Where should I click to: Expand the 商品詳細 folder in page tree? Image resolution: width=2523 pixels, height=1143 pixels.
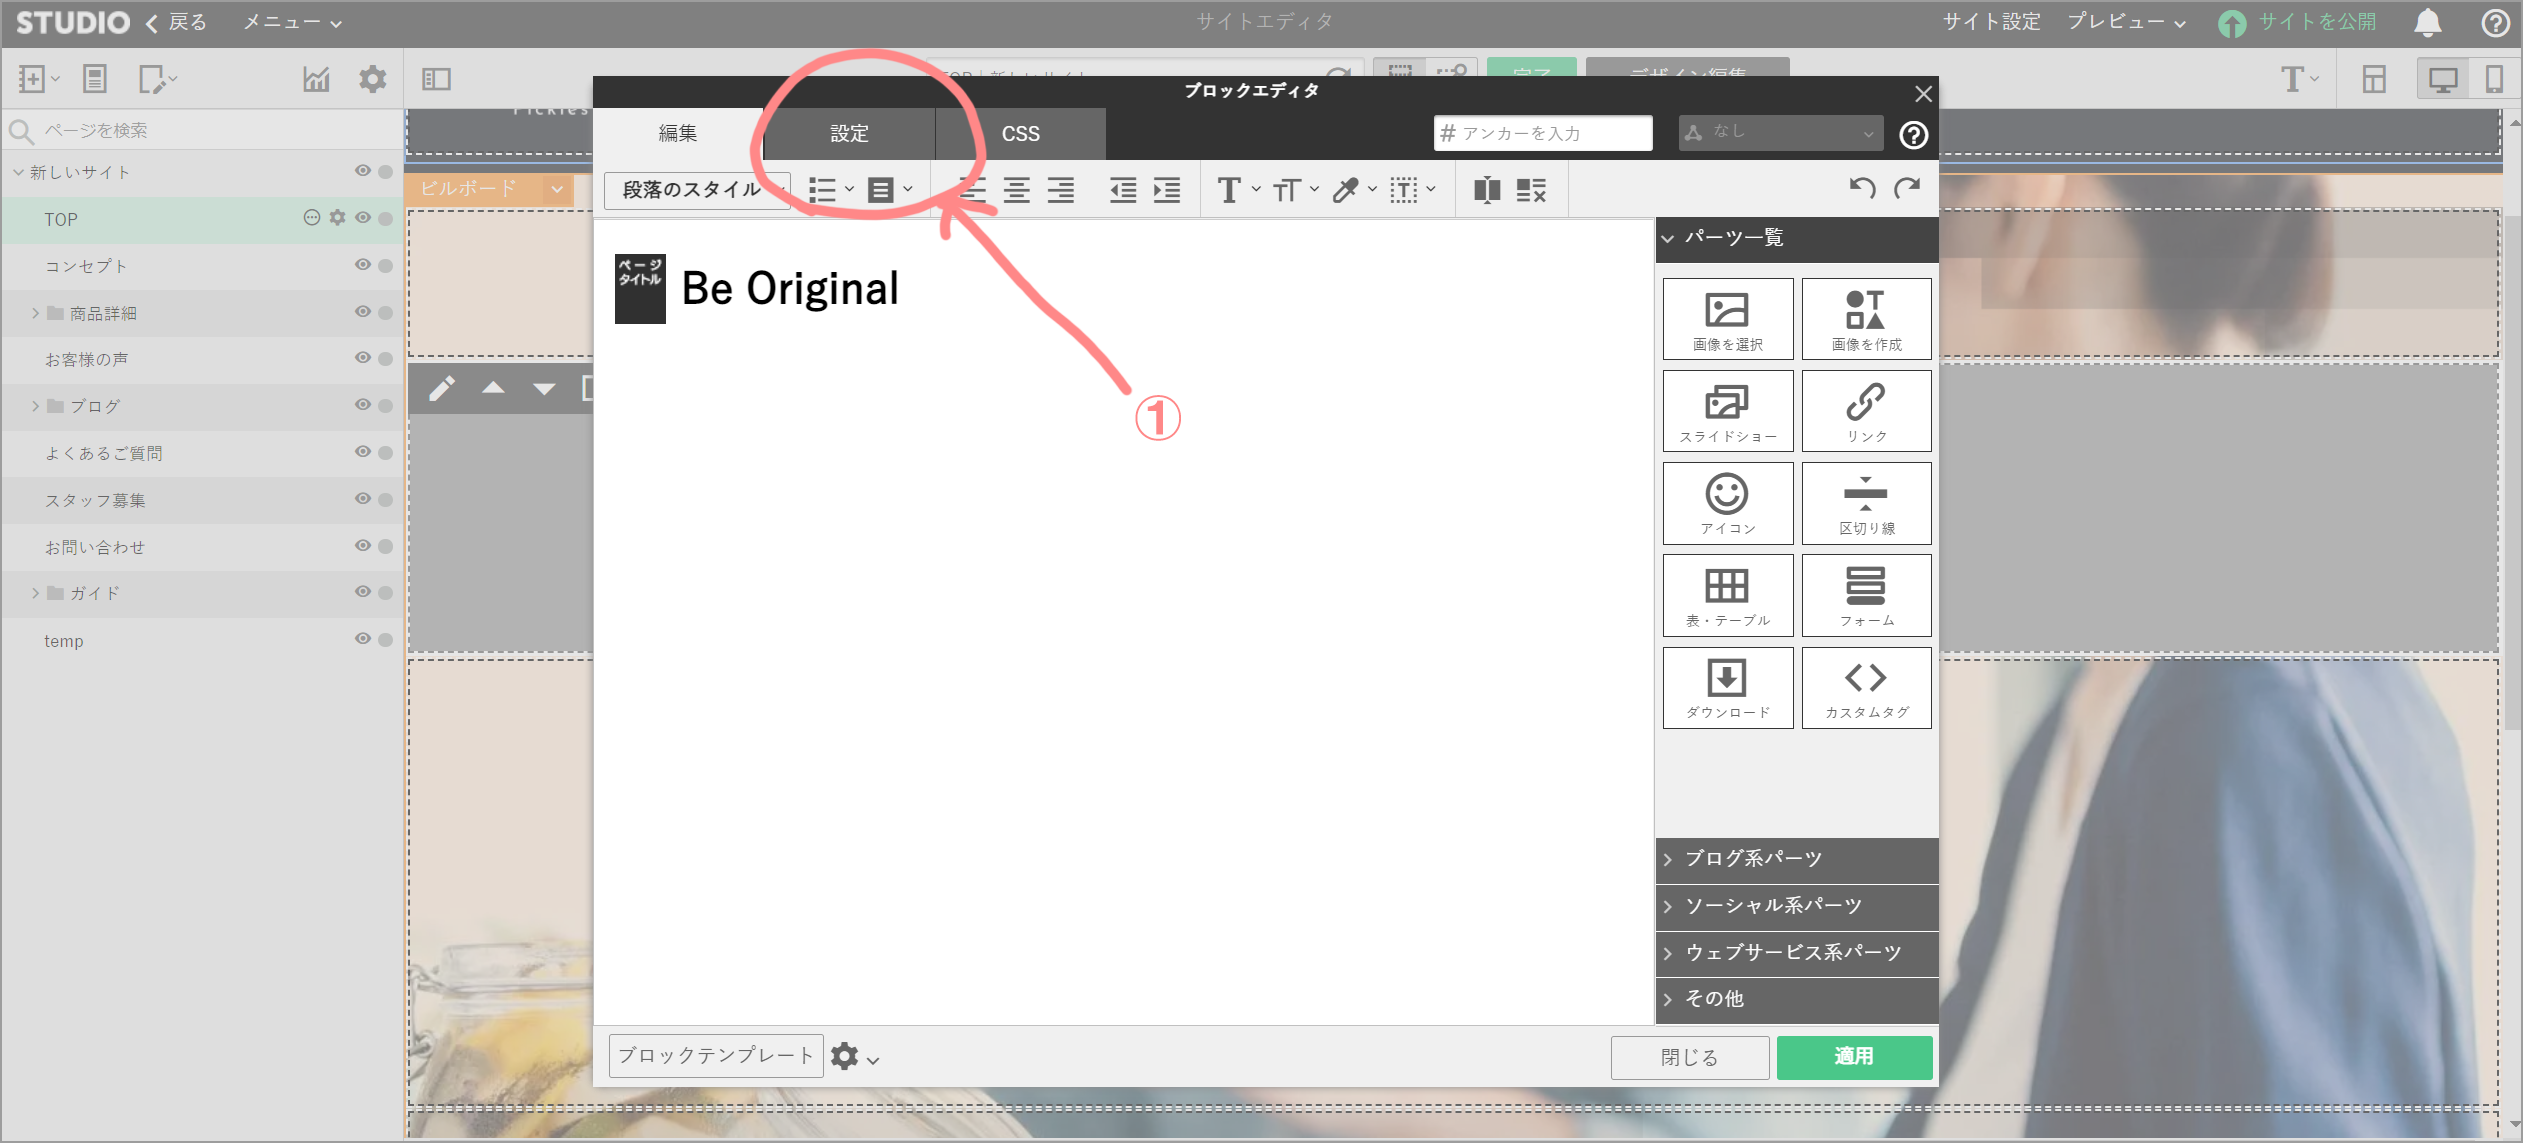[35, 313]
